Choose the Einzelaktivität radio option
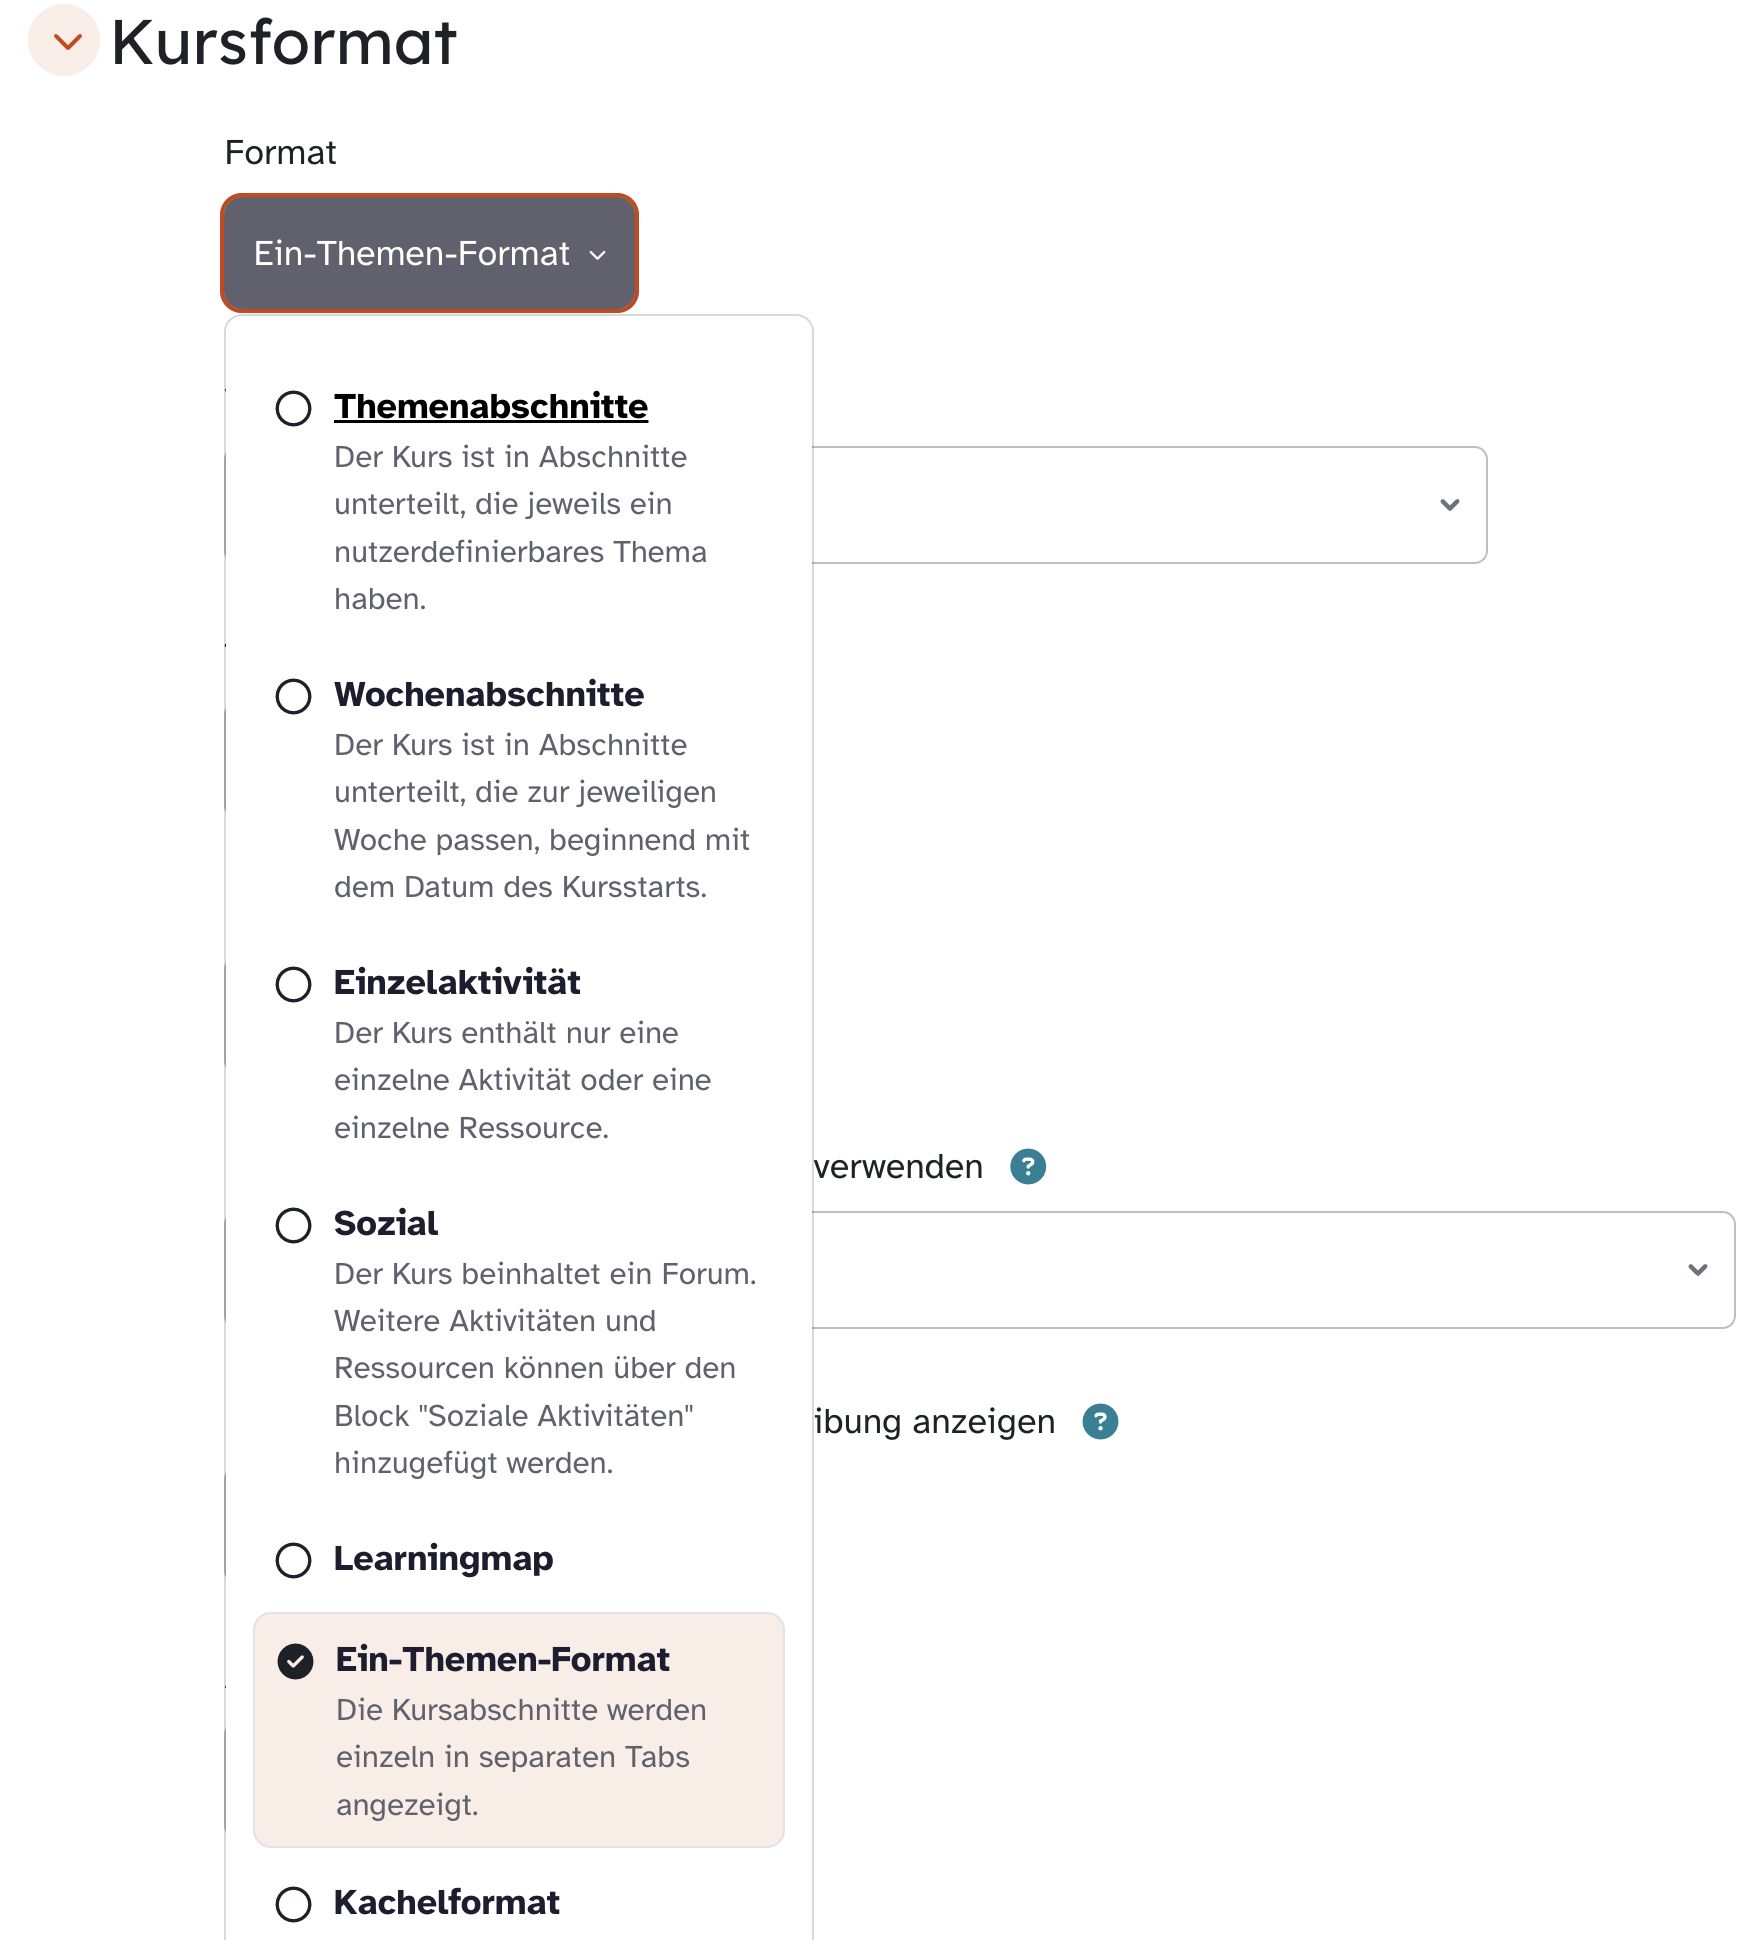 point(293,984)
